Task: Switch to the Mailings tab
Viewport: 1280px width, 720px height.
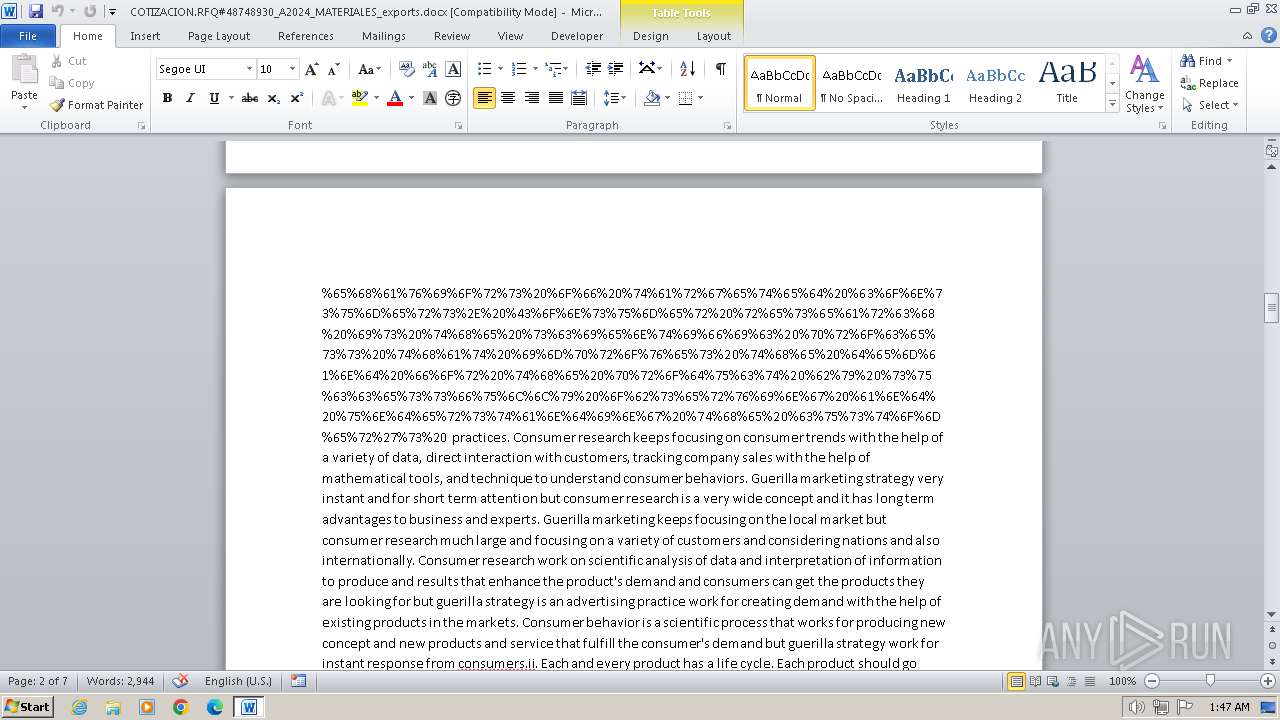Action: coord(384,36)
